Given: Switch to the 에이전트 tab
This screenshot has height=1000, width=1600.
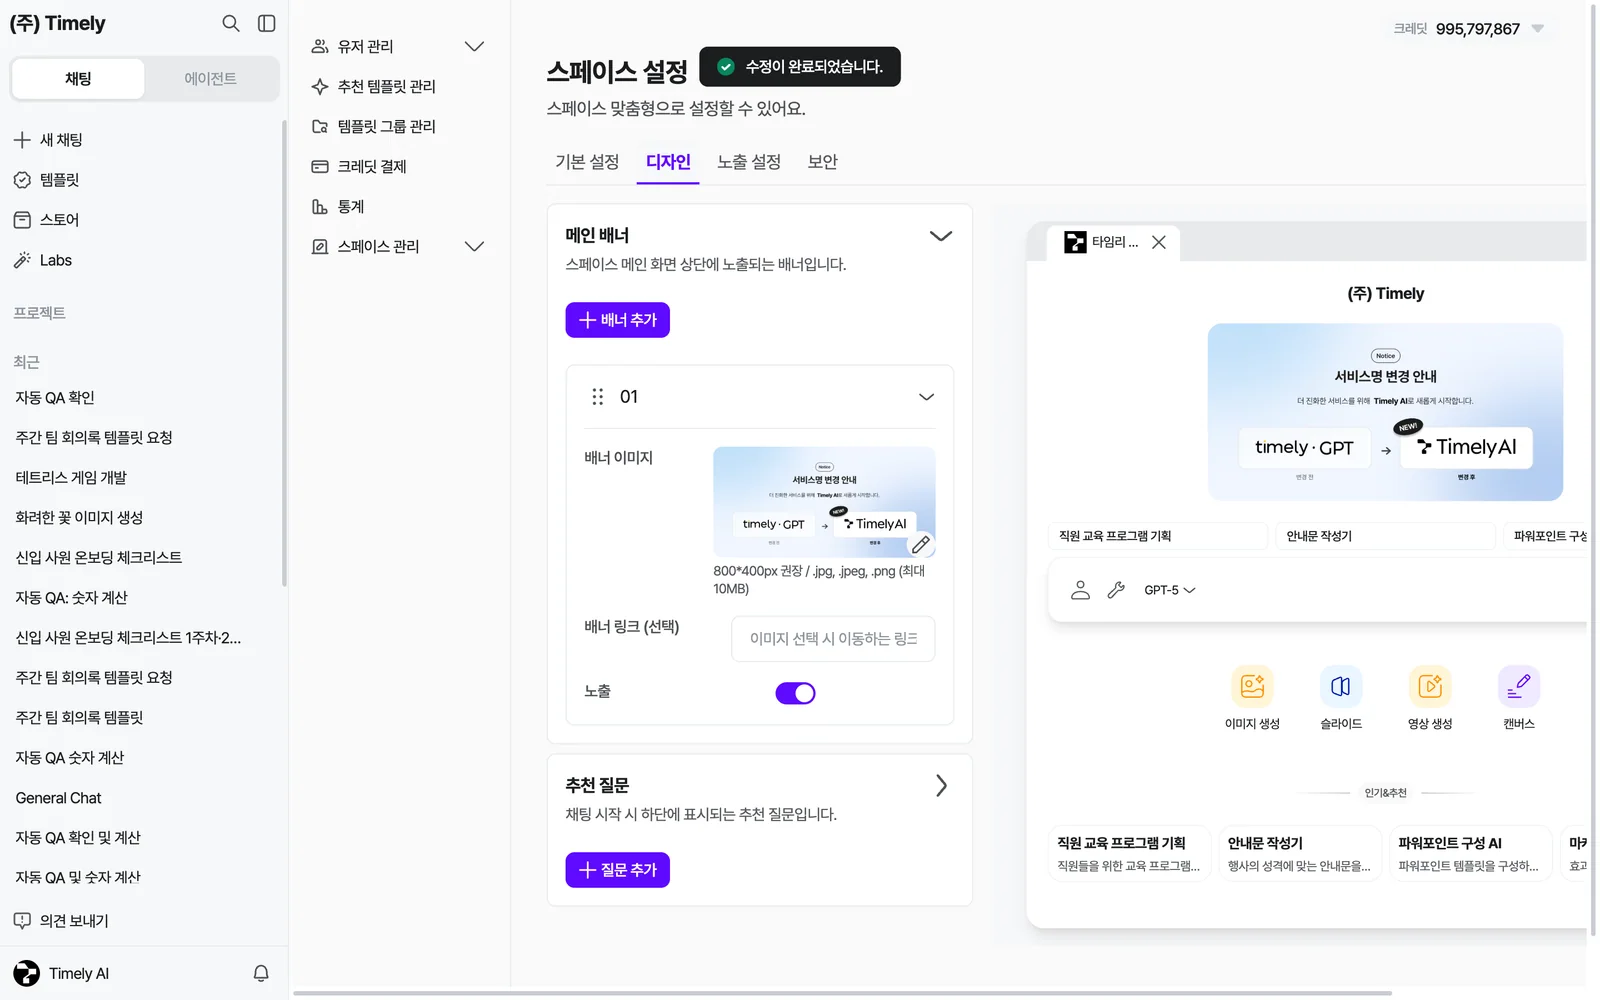Looking at the screenshot, I should [x=211, y=79].
